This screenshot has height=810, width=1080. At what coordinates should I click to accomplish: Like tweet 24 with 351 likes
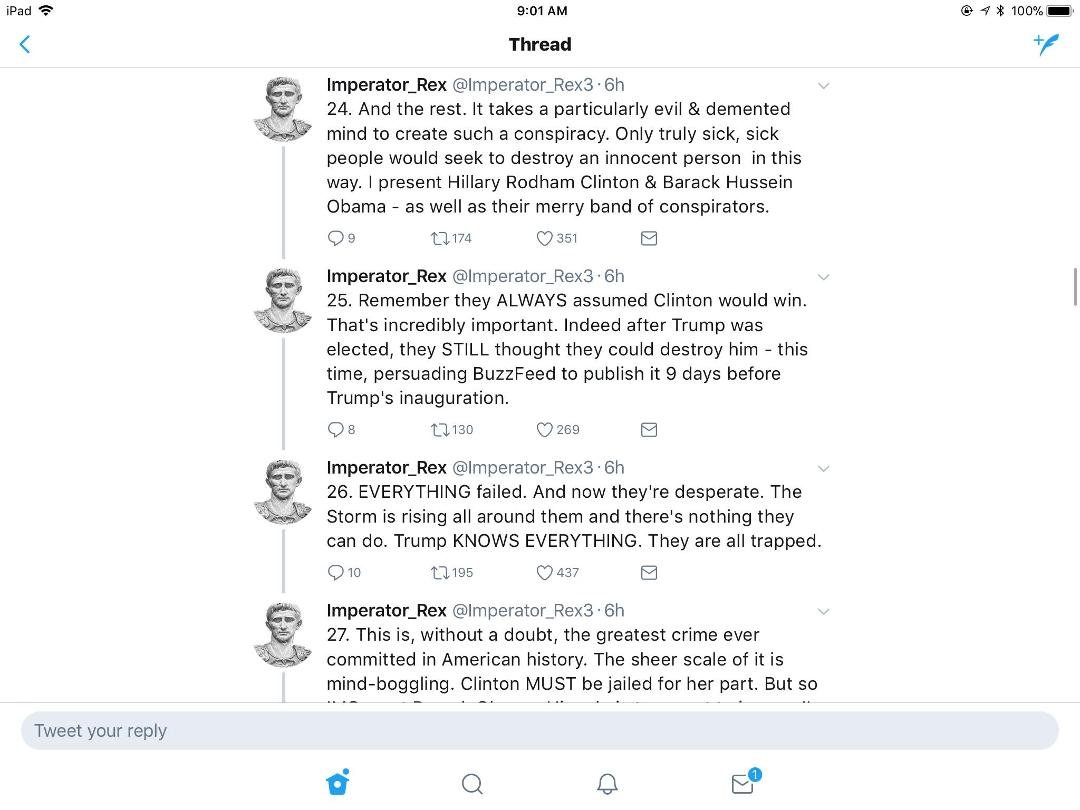click(544, 238)
